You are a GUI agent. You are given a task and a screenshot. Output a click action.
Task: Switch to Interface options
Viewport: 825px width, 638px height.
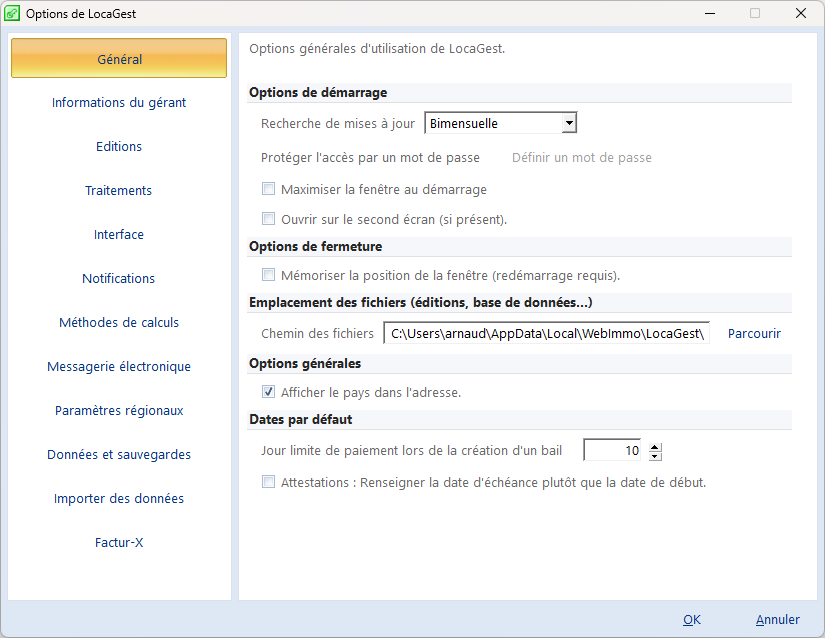pos(119,235)
